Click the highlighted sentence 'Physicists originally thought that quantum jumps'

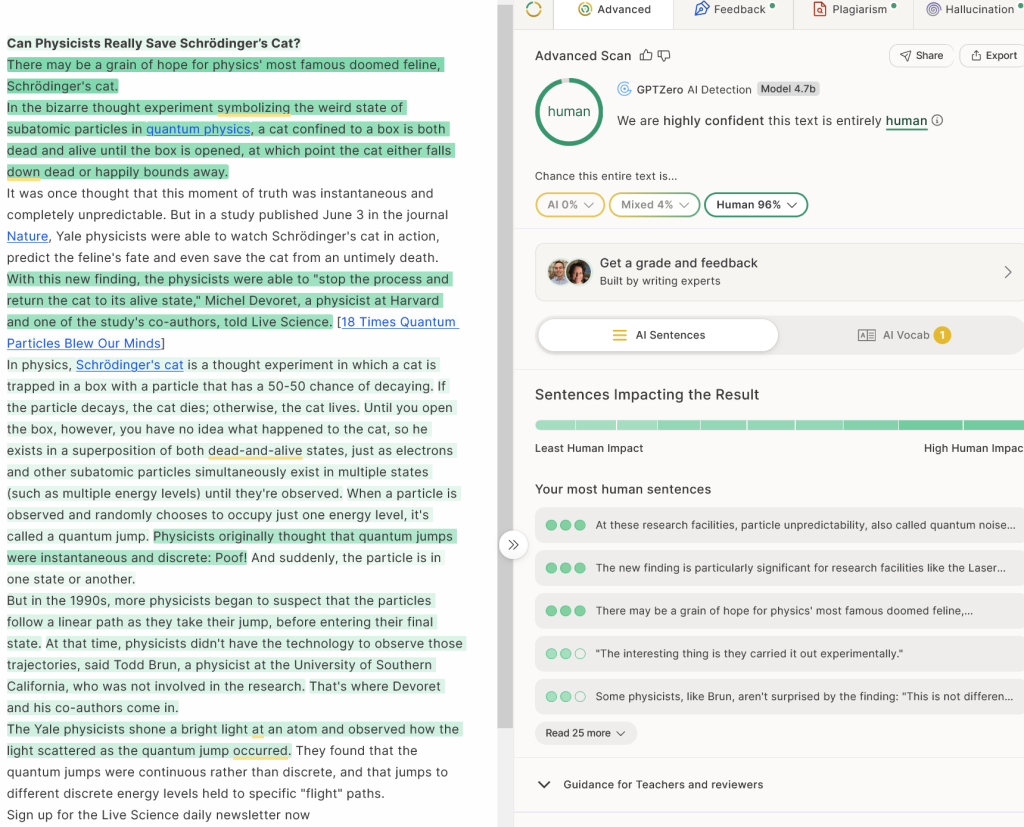302,537
